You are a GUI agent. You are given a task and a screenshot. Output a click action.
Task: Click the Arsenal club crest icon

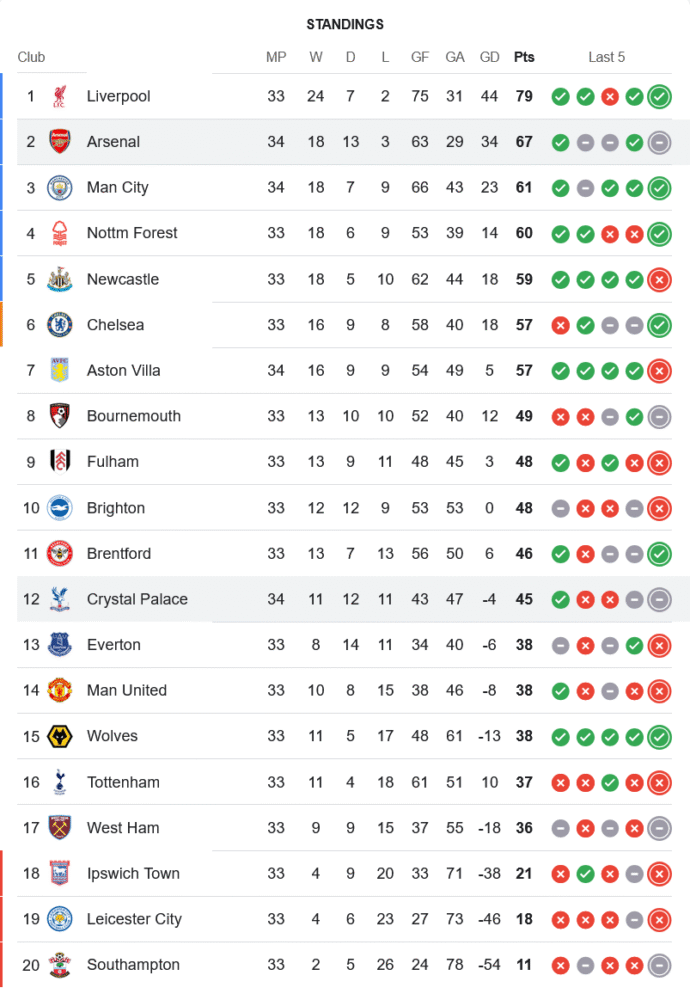[60, 142]
